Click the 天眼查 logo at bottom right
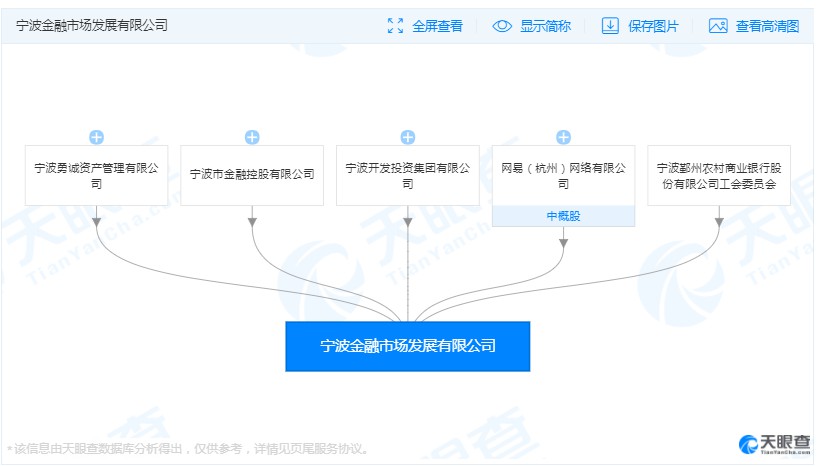The width and height of the screenshot is (821, 466). pyautogui.click(x=774, y=444)
